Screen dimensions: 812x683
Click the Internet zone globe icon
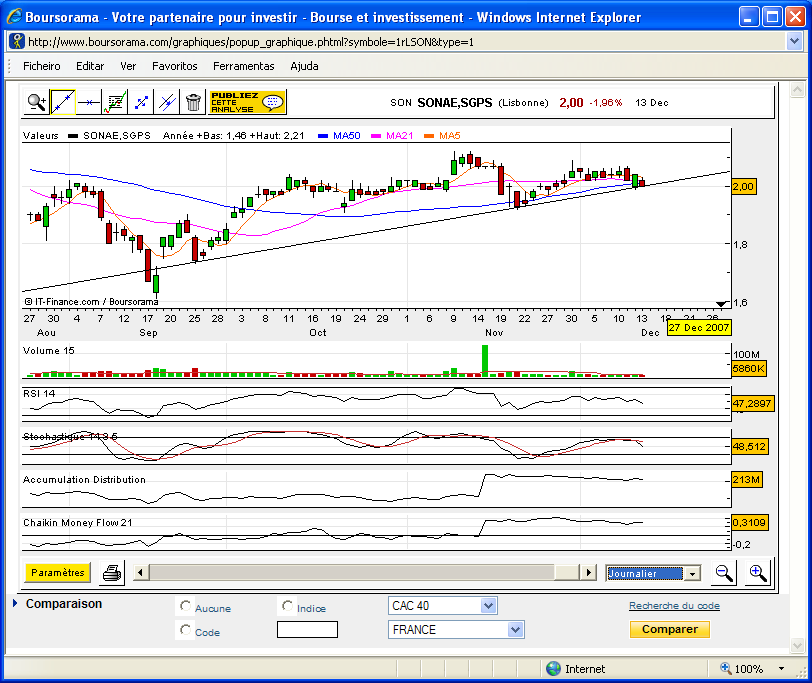point(553,669)
